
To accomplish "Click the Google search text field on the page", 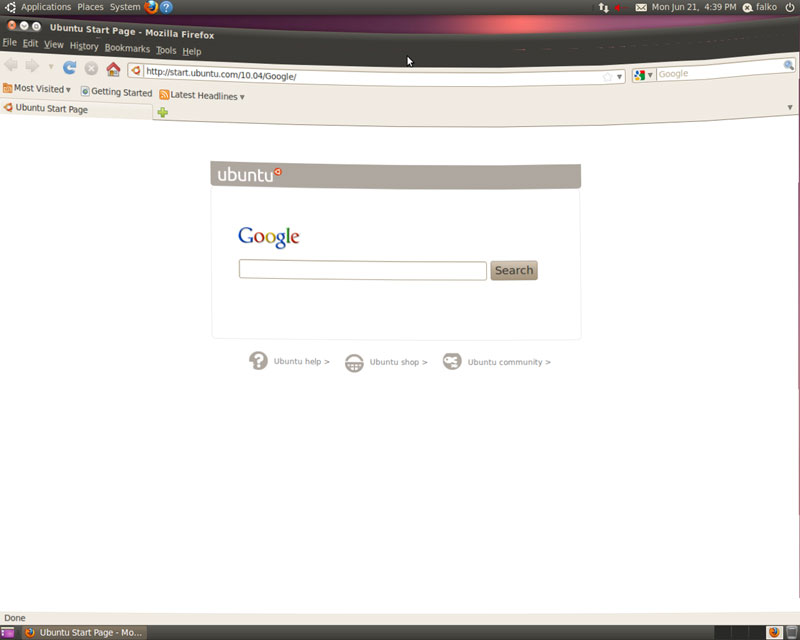I will pyautogui.click(x=363, y=270).
